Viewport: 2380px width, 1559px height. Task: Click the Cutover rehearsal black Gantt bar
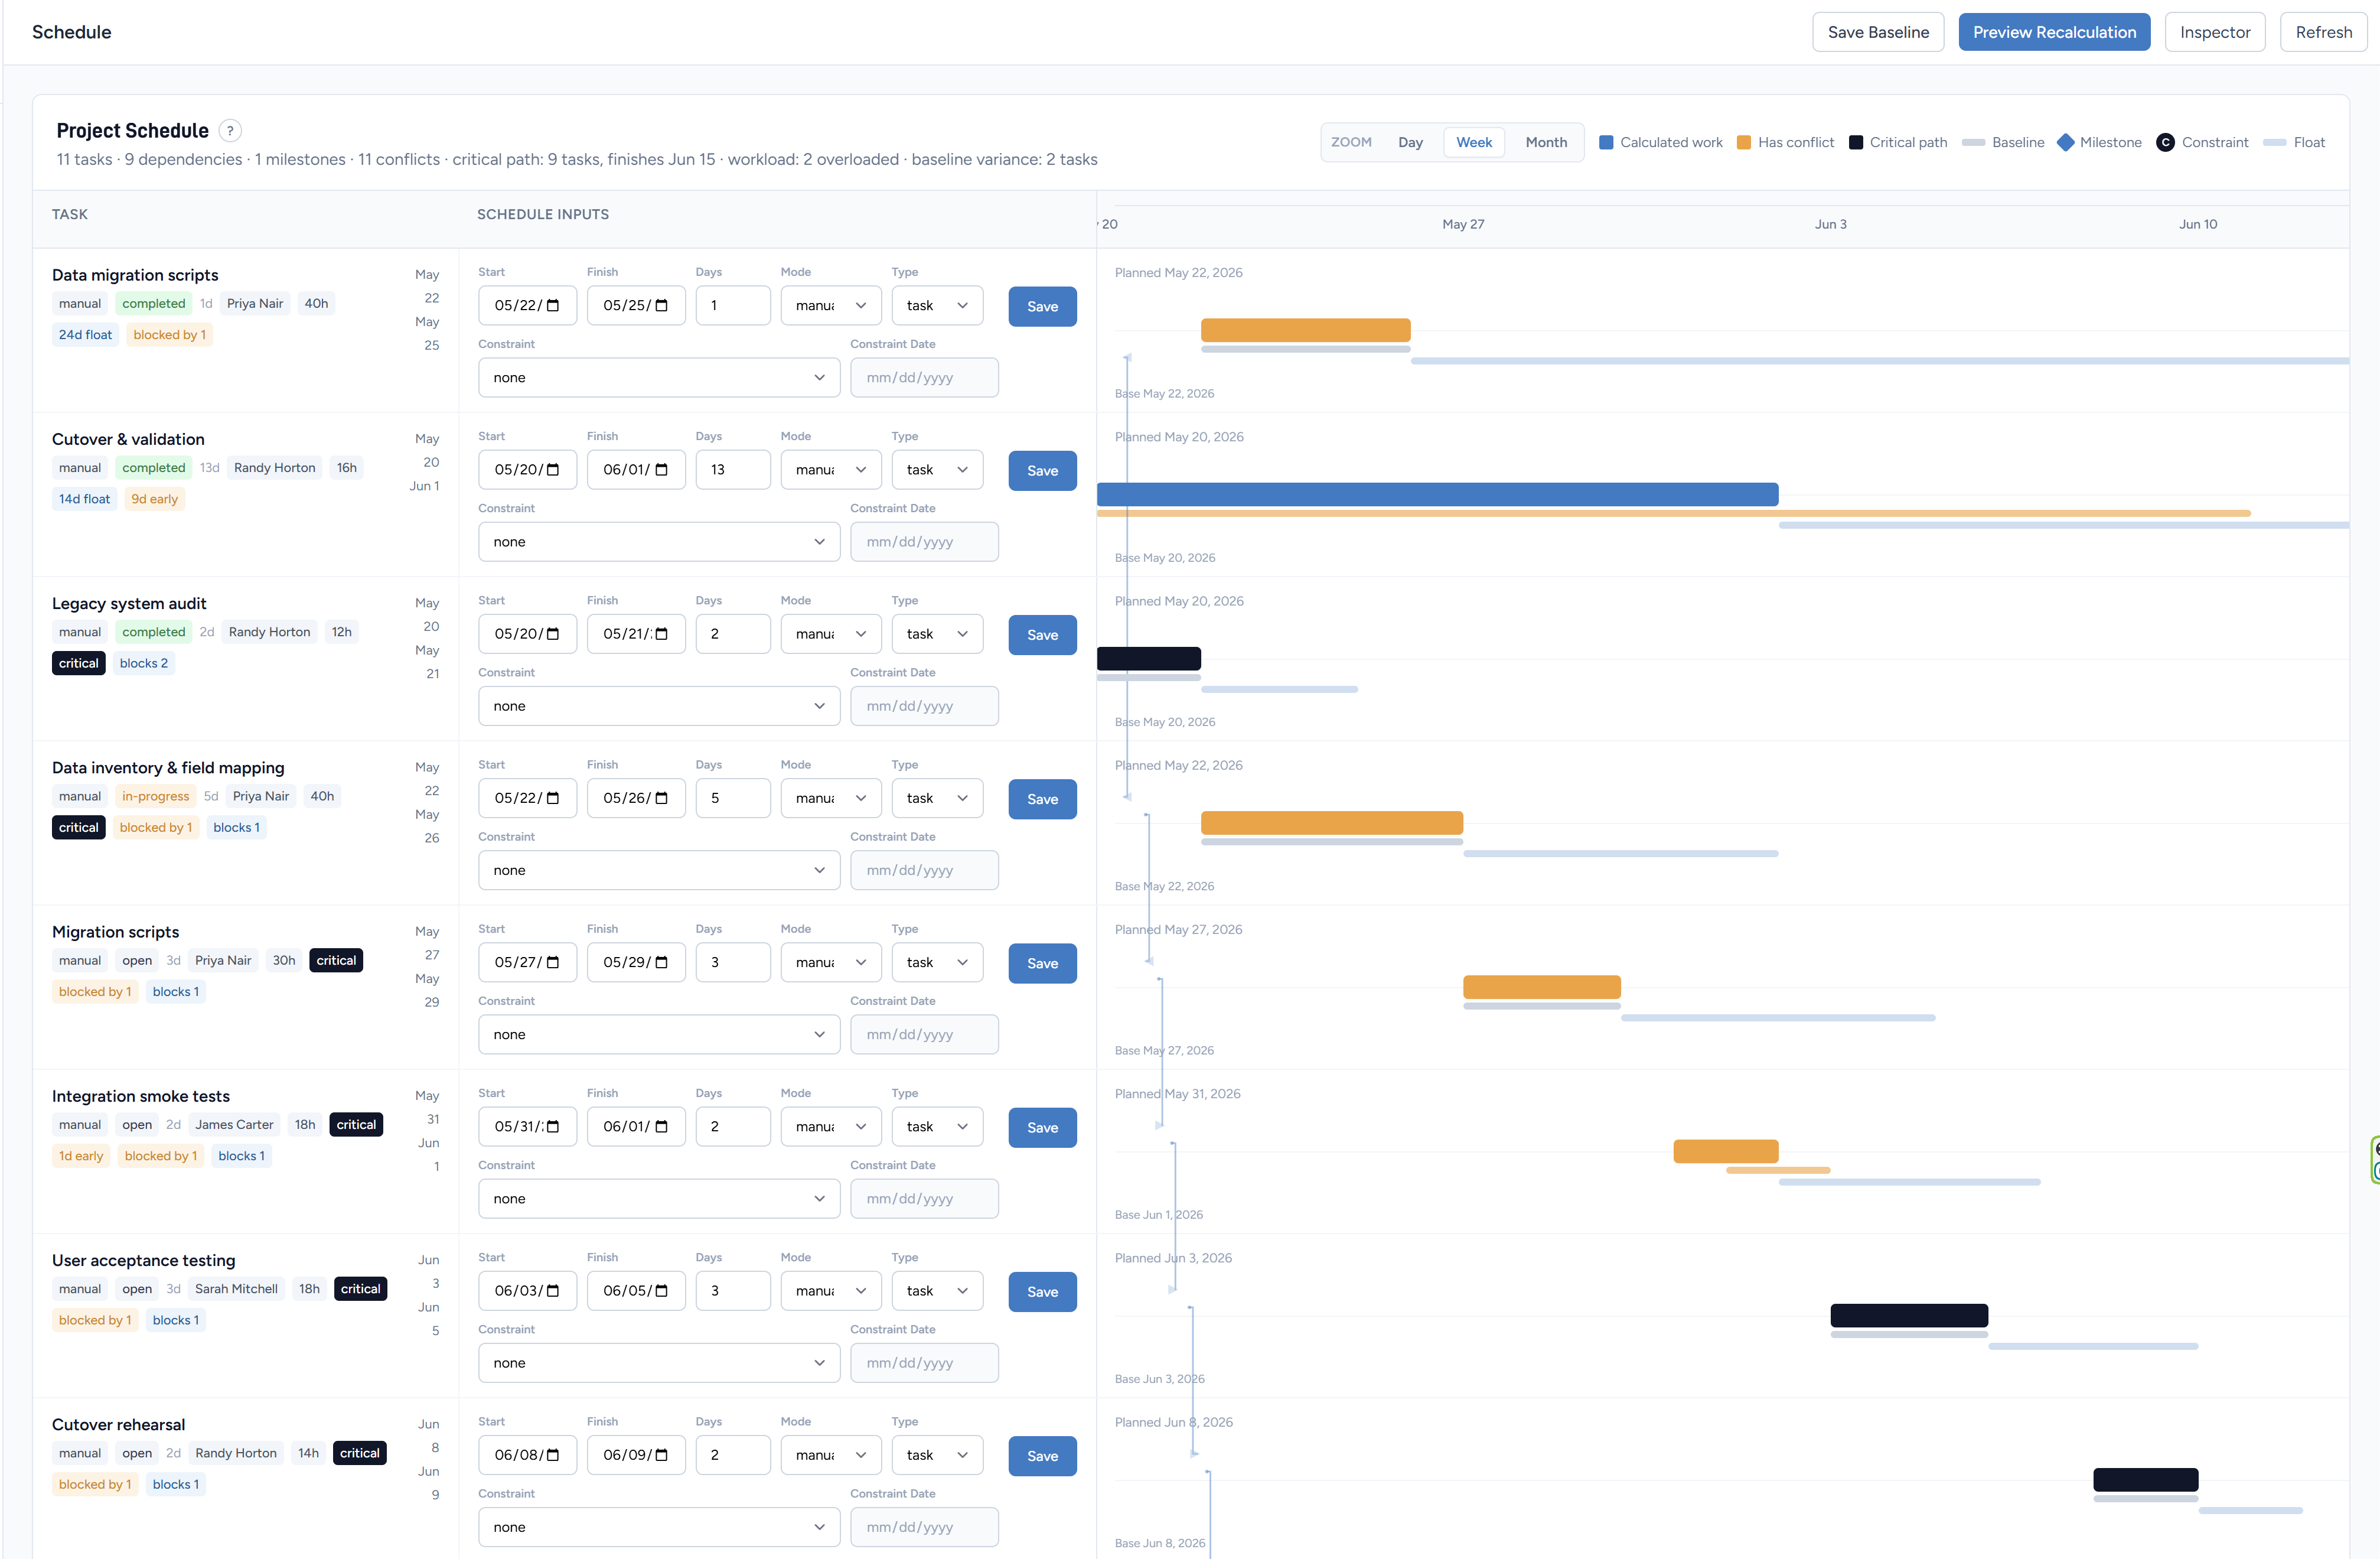click(2145, 1479)
